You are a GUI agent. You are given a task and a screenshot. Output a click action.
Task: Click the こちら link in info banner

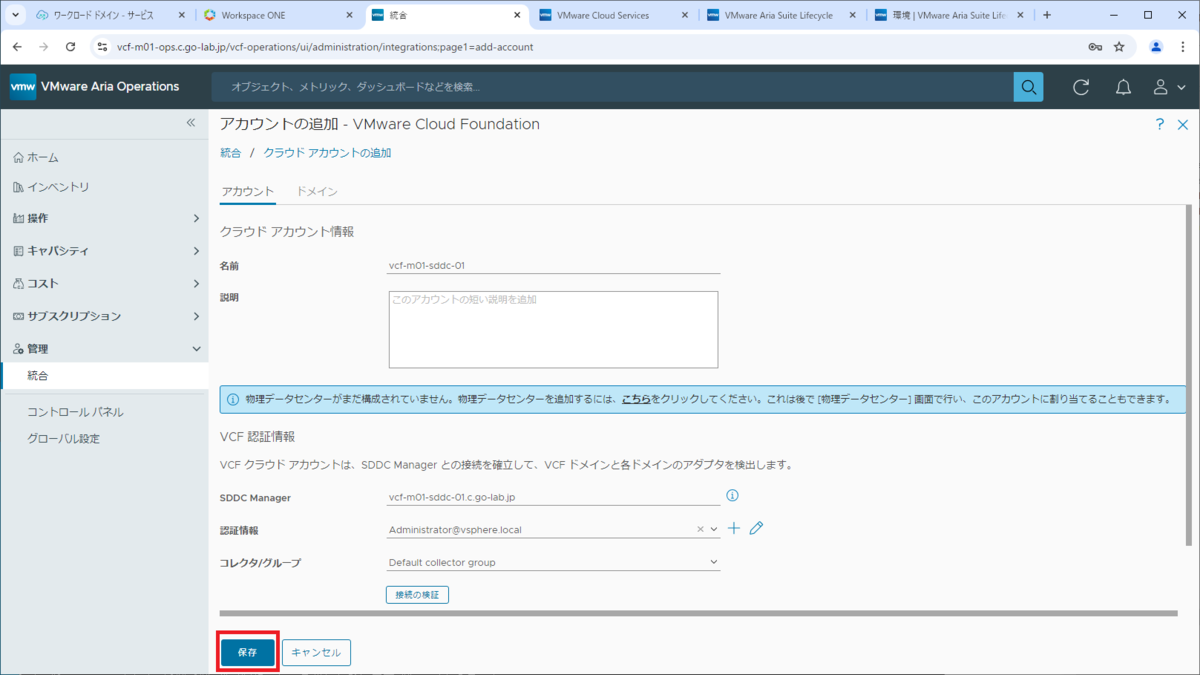click(x=637, y=399)
